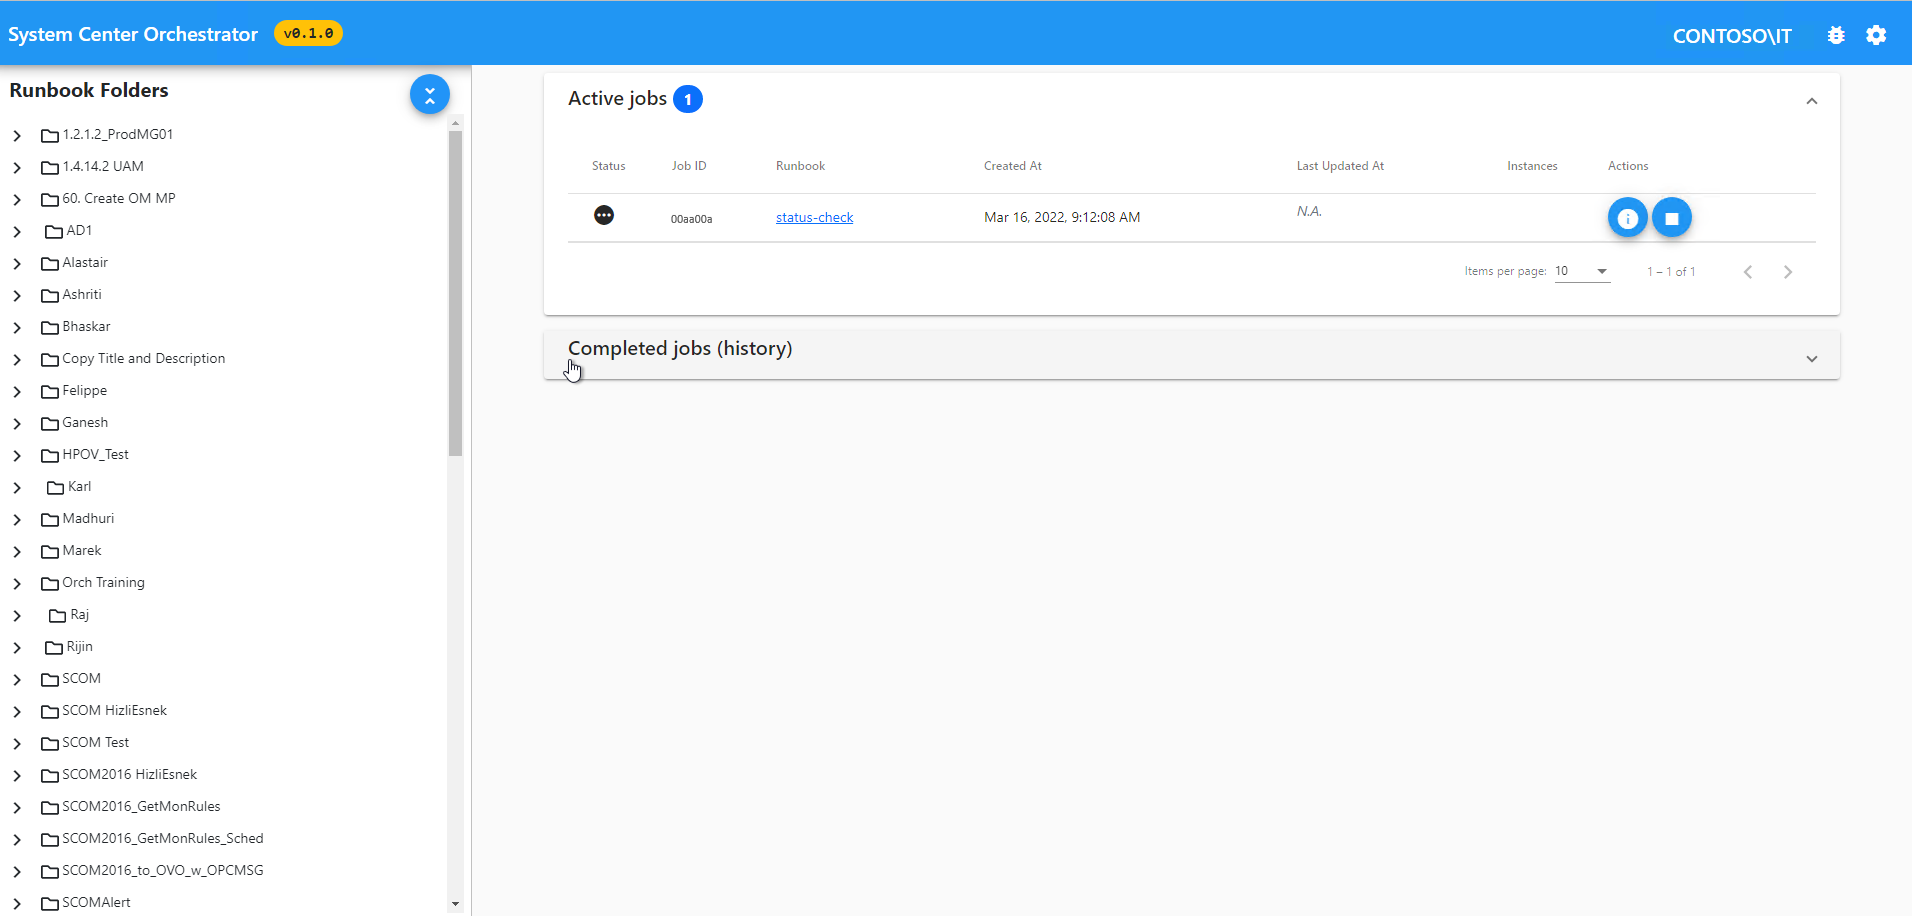Open application settings via the gear icon

pos(1877,35)
